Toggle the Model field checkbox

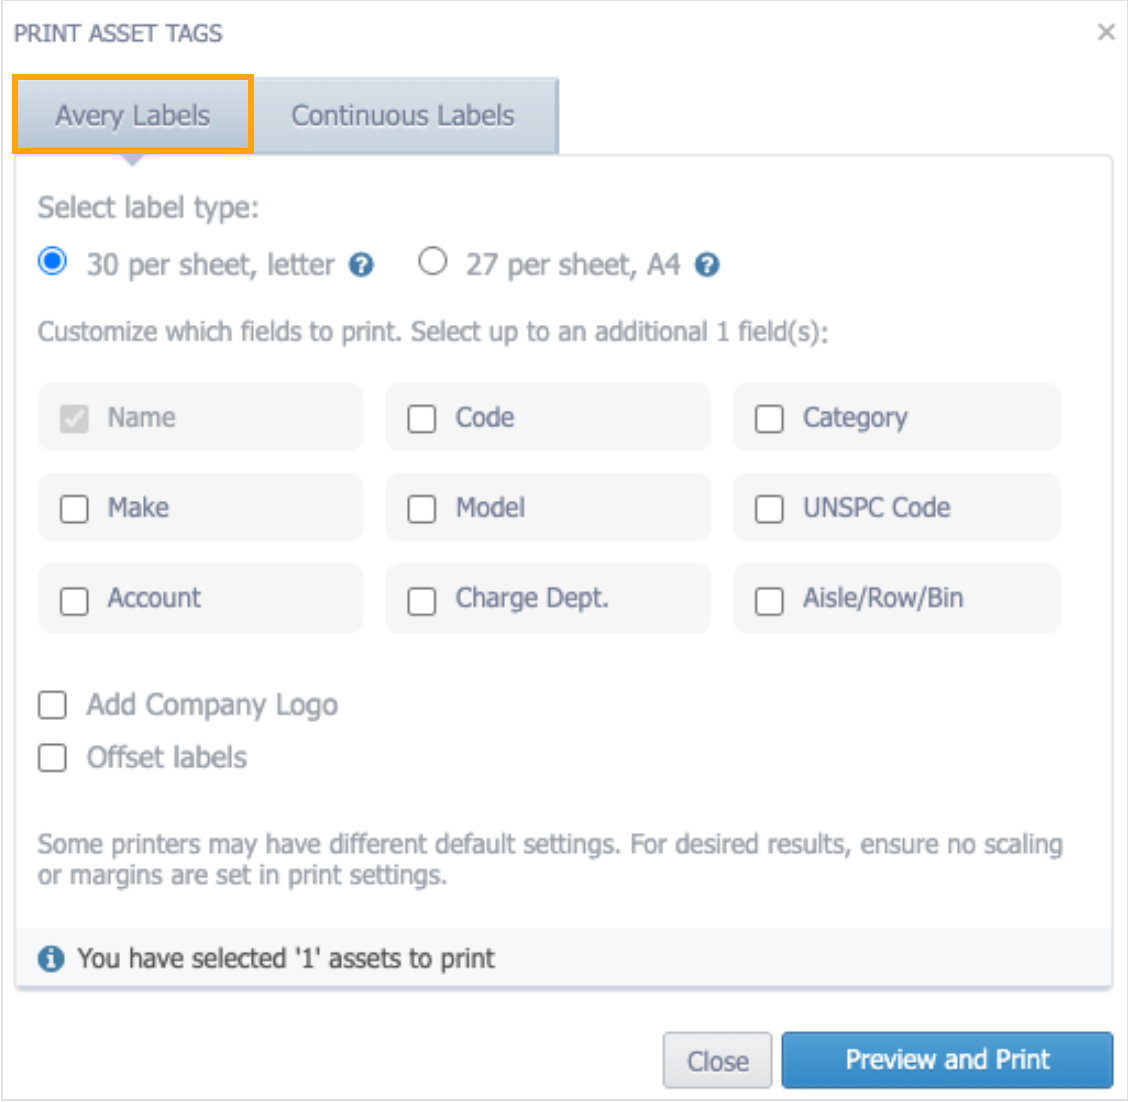pyautogui.click(x=422, y=509)
